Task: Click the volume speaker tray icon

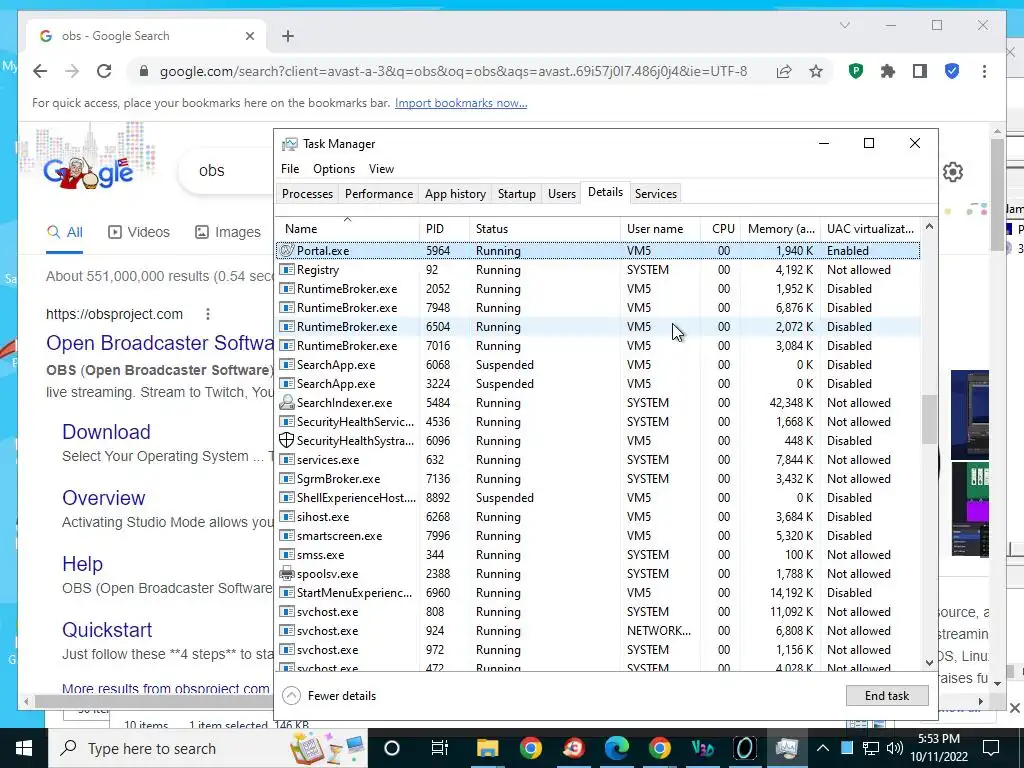Action: 895,748
